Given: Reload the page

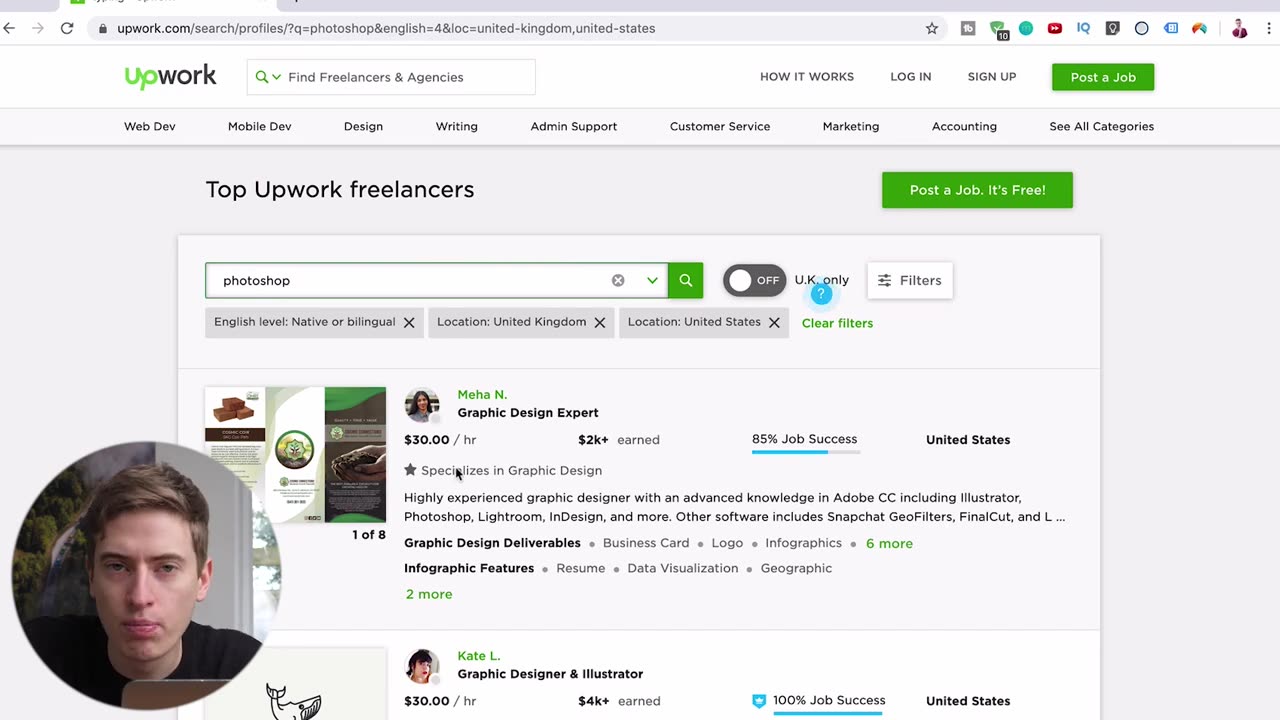Looking at the screenshot, I should coord(67,28).
